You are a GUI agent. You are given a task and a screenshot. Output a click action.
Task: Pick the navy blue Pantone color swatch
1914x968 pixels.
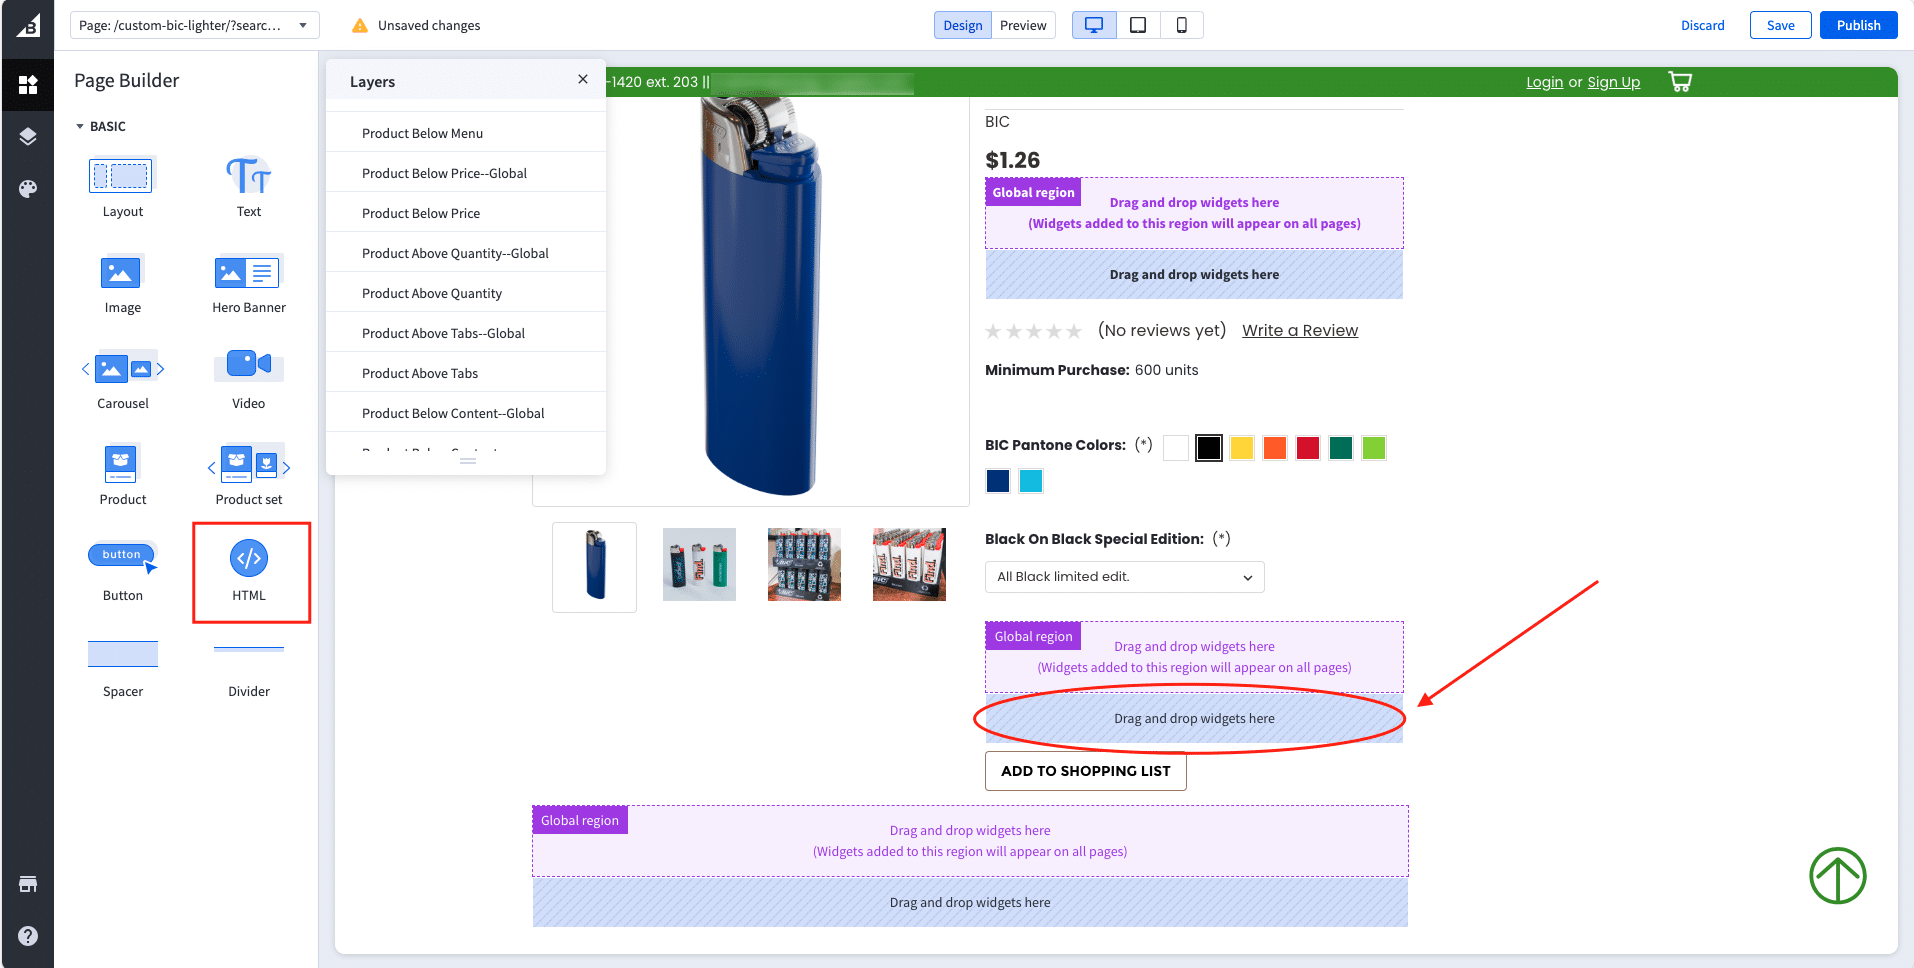[x=998, y=481]
